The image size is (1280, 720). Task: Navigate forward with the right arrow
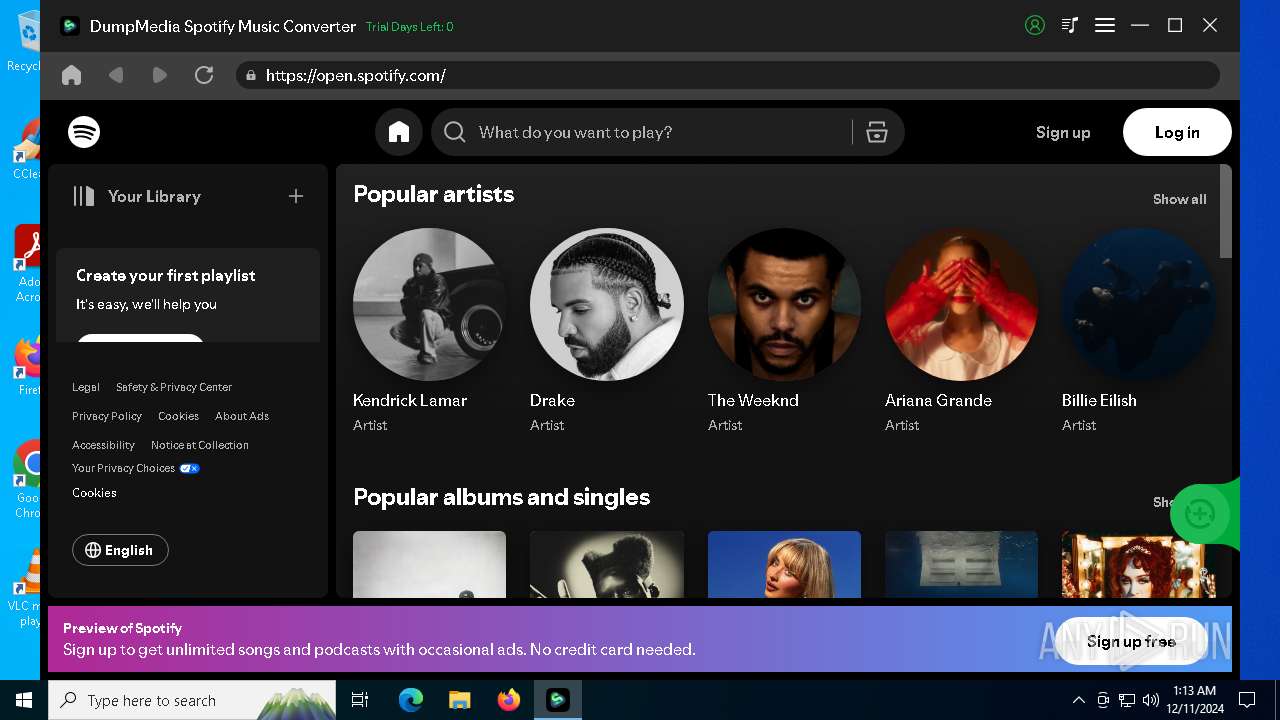159,75
